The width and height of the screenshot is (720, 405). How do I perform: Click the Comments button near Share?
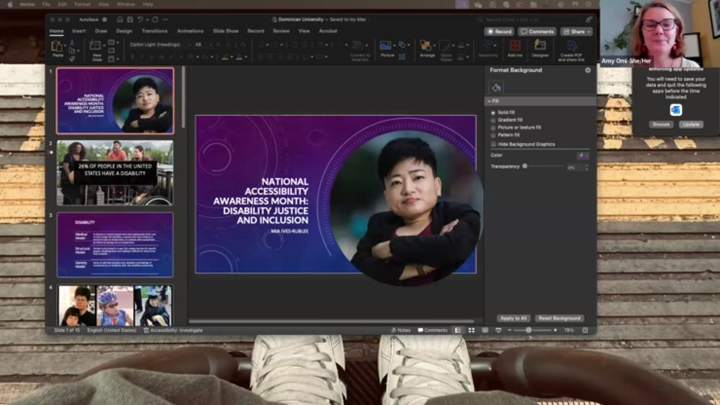[537, 32]
